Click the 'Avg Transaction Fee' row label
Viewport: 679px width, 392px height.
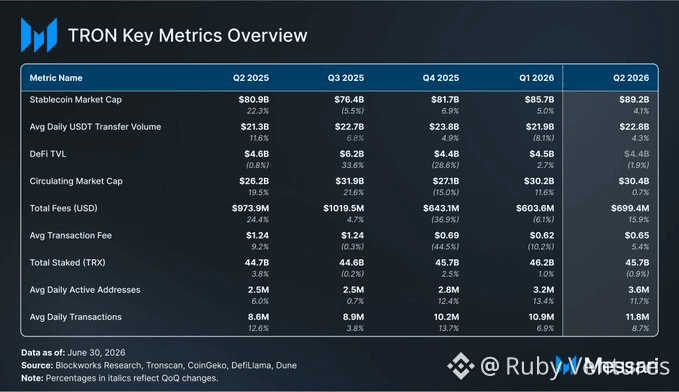pos(71,236)
